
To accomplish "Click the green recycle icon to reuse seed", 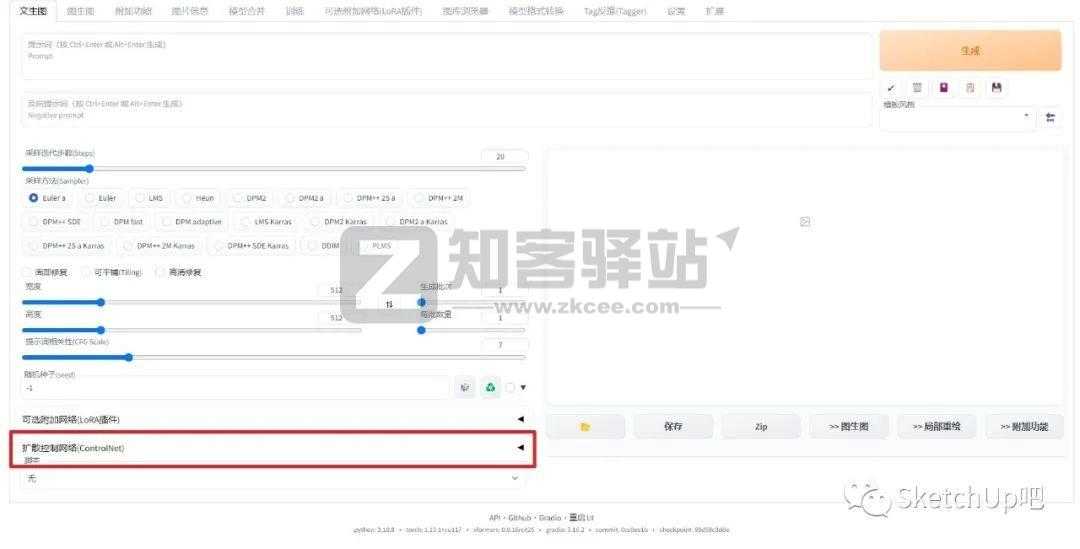I will click(490, 387).
